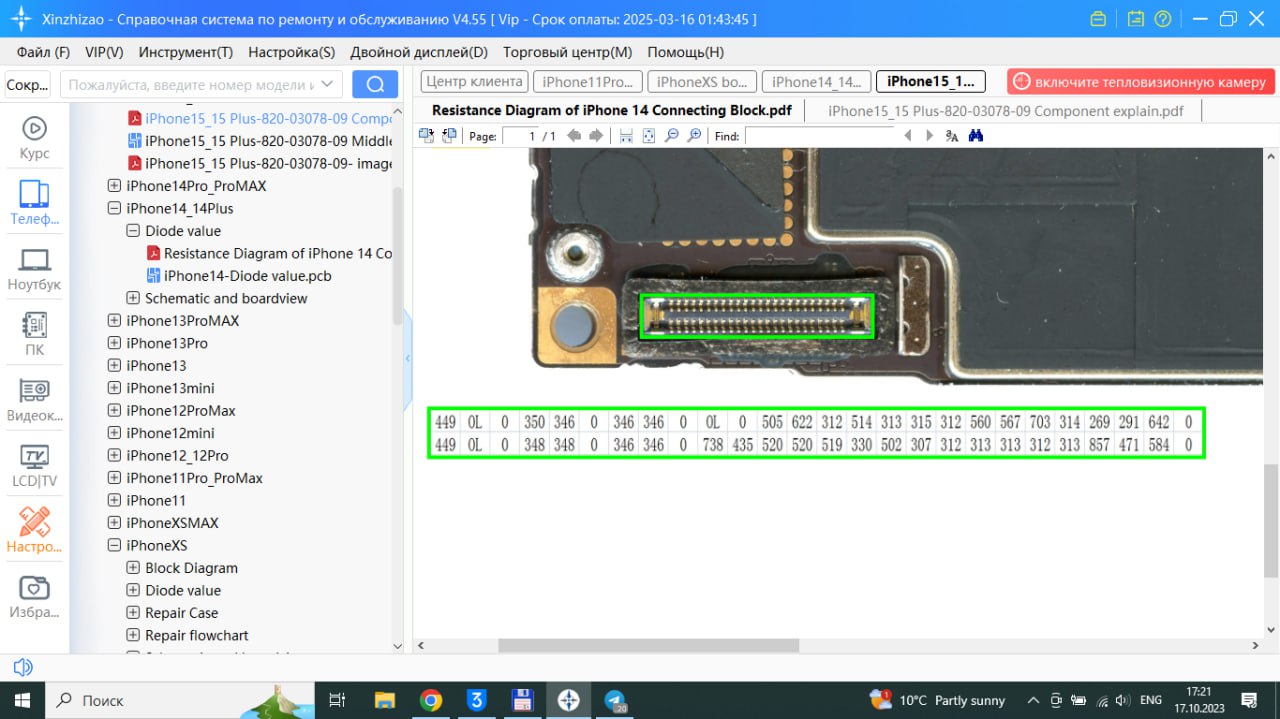
Task: Switch to the iPhone11Pro tab
Action: pyautogui.click(x=587, y=82)
